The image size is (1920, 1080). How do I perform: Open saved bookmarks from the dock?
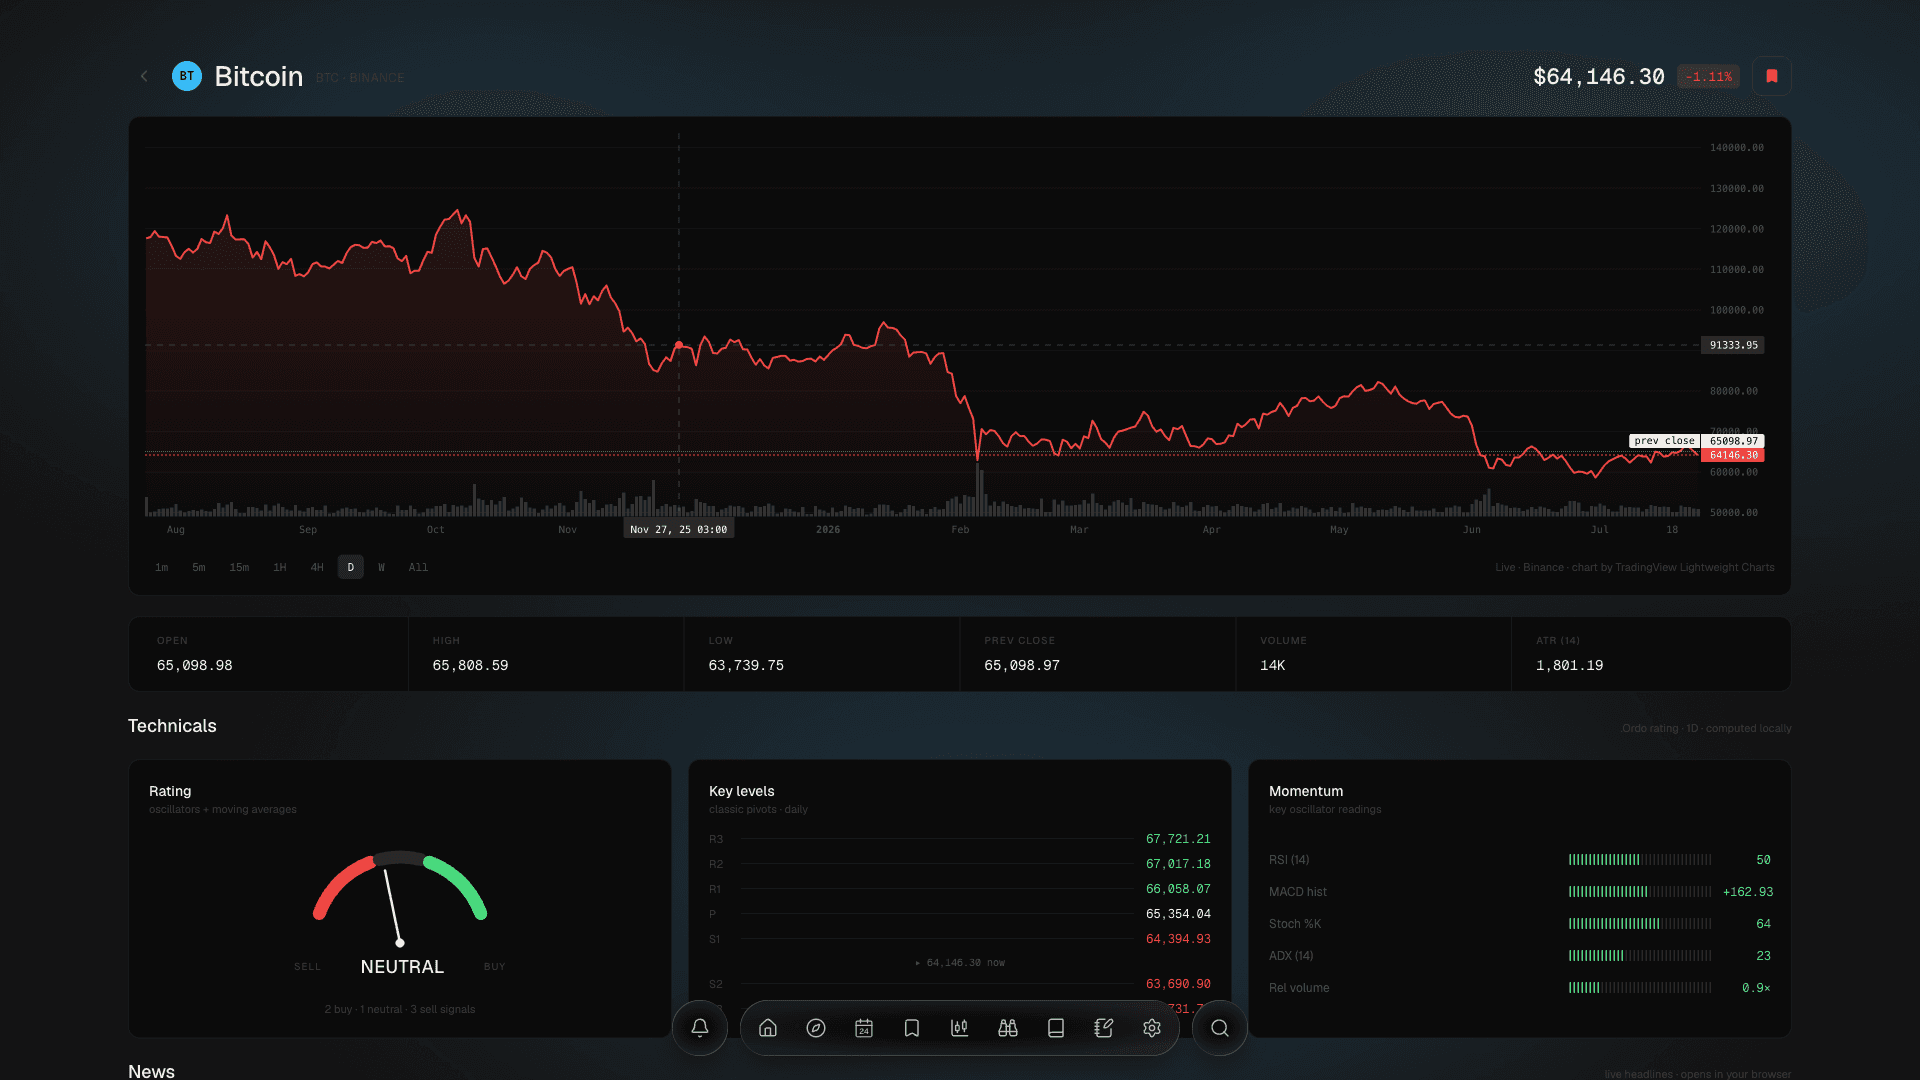(912, 1028)
